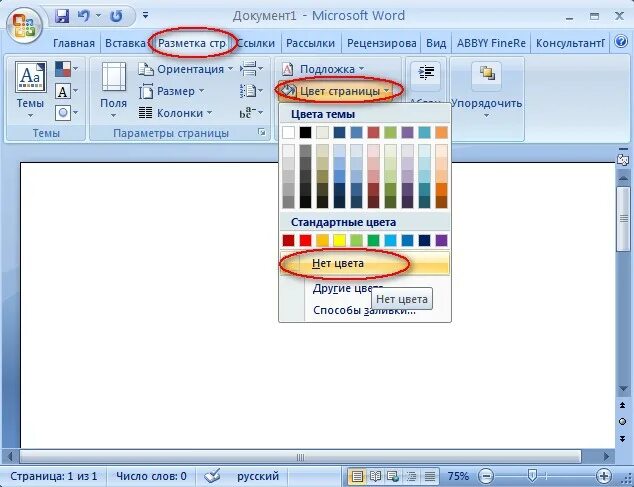Choose Нет цвета menu item

point(365,263)
